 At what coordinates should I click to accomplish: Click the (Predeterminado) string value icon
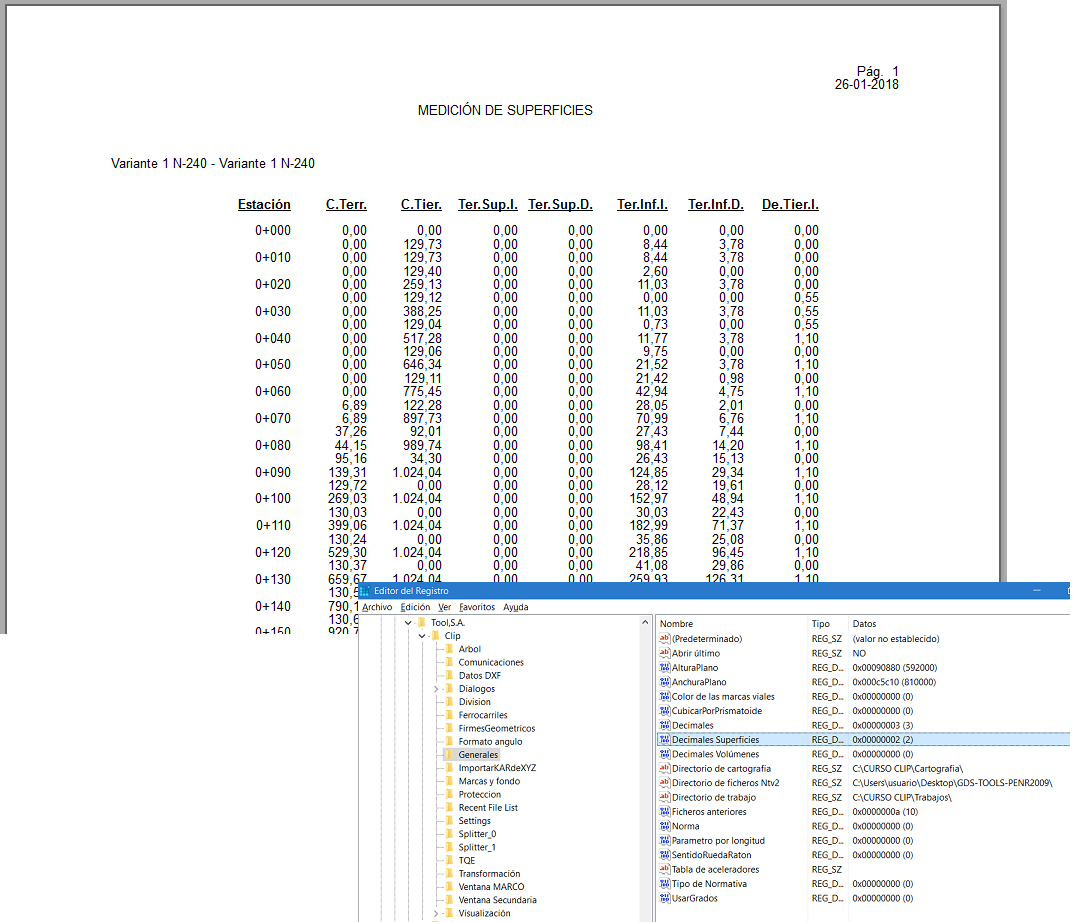point(664,638)
